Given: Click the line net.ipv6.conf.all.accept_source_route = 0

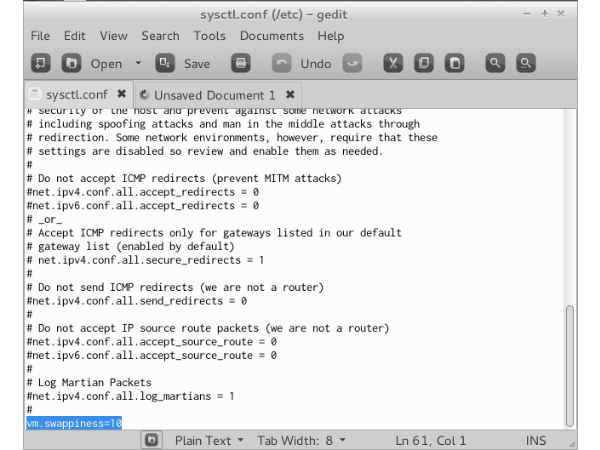Looking at the screenshot, I should [x=152, y=355].
